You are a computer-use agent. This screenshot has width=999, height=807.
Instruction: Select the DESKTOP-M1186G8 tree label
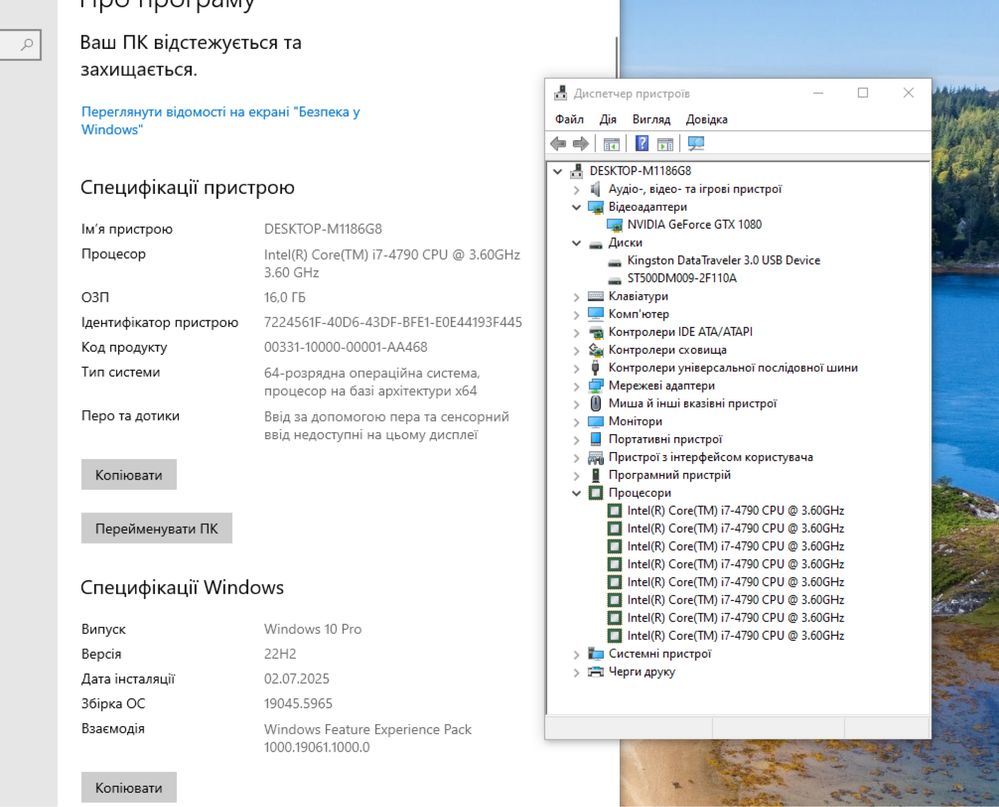pyautogui.click(x=640, y=171)
